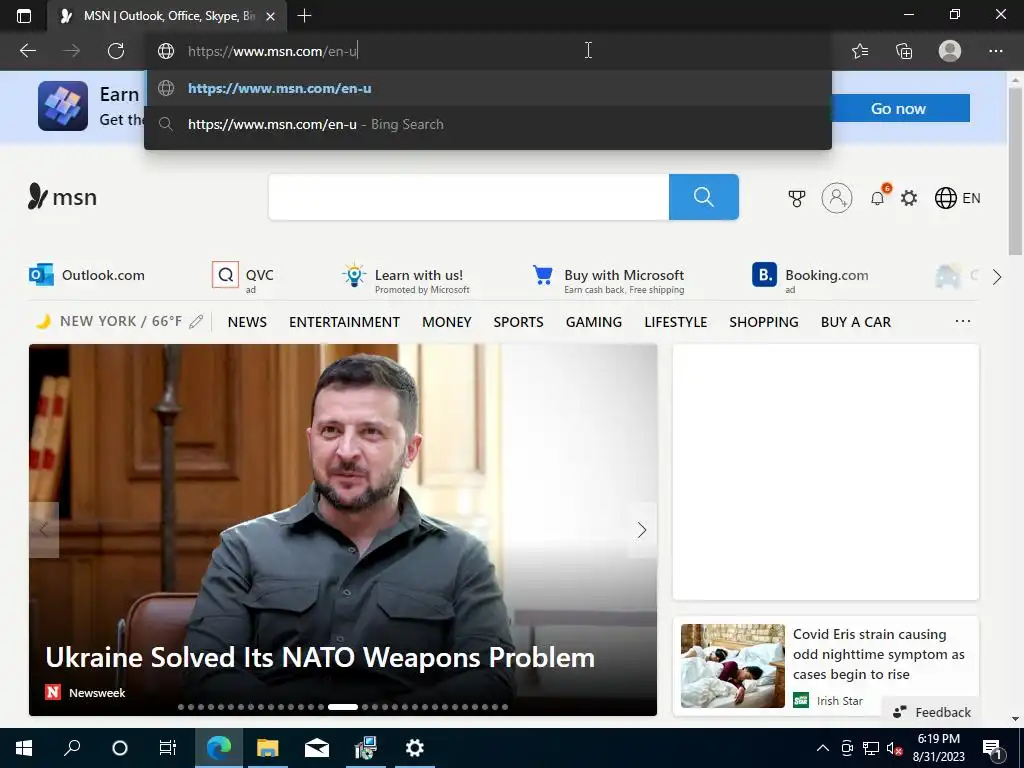Open the Edge Favorites star icon
The height and width of the screenshot is (768, 1024).
(860, 51)
